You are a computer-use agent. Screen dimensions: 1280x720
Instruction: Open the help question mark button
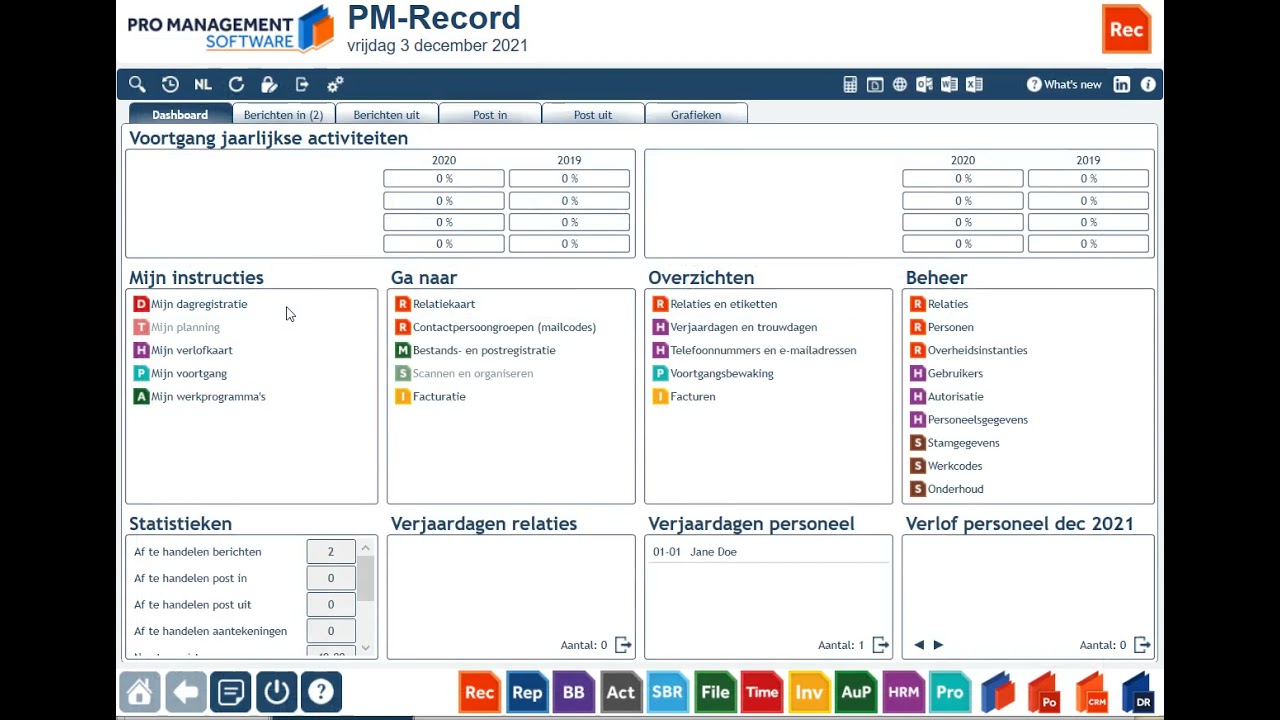pos(321,692)
